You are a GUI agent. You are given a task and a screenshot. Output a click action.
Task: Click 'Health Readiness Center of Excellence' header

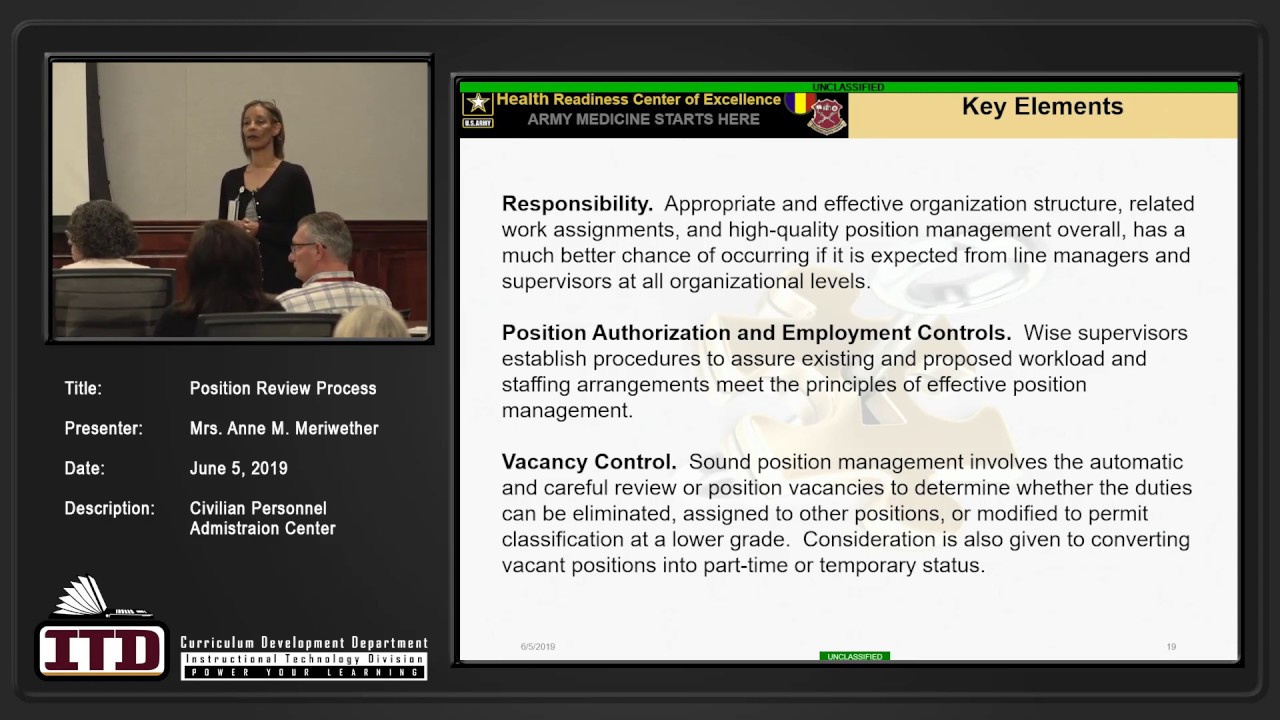pos(638,99)
